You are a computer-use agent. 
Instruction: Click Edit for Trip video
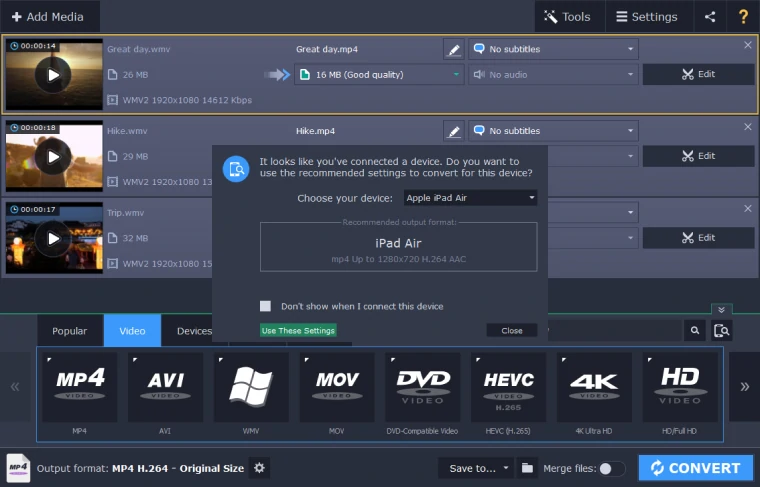[x=698, y=238]
